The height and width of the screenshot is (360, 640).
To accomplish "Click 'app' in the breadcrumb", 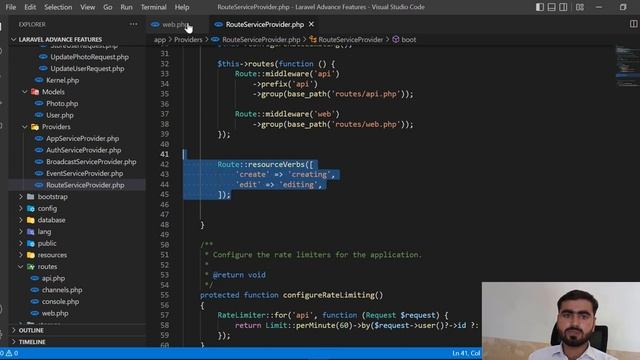I will pos(160,40).
